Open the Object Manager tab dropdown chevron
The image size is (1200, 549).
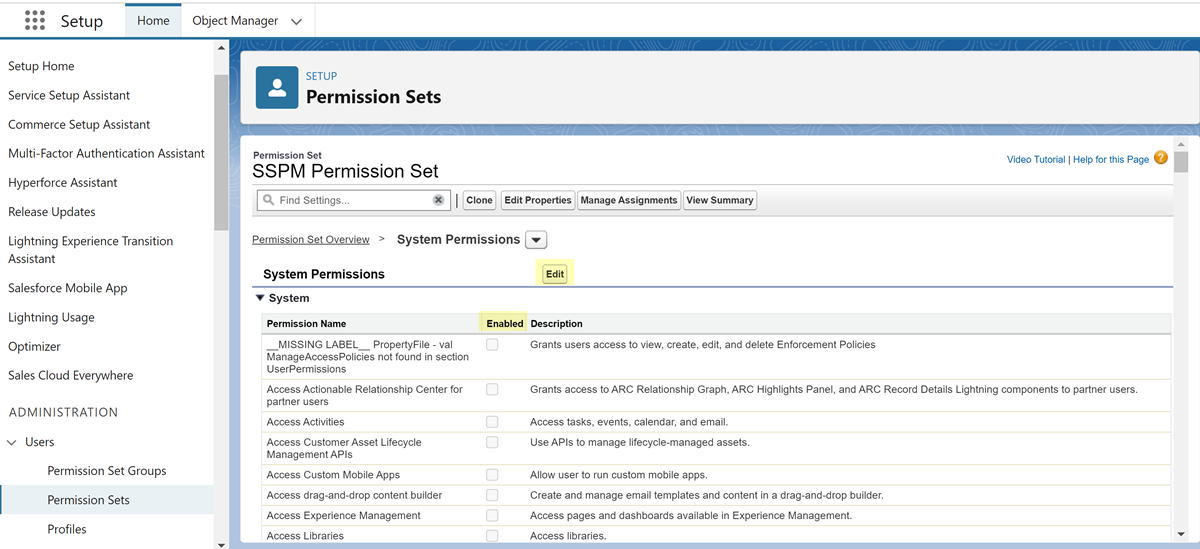tap(296, 21)
